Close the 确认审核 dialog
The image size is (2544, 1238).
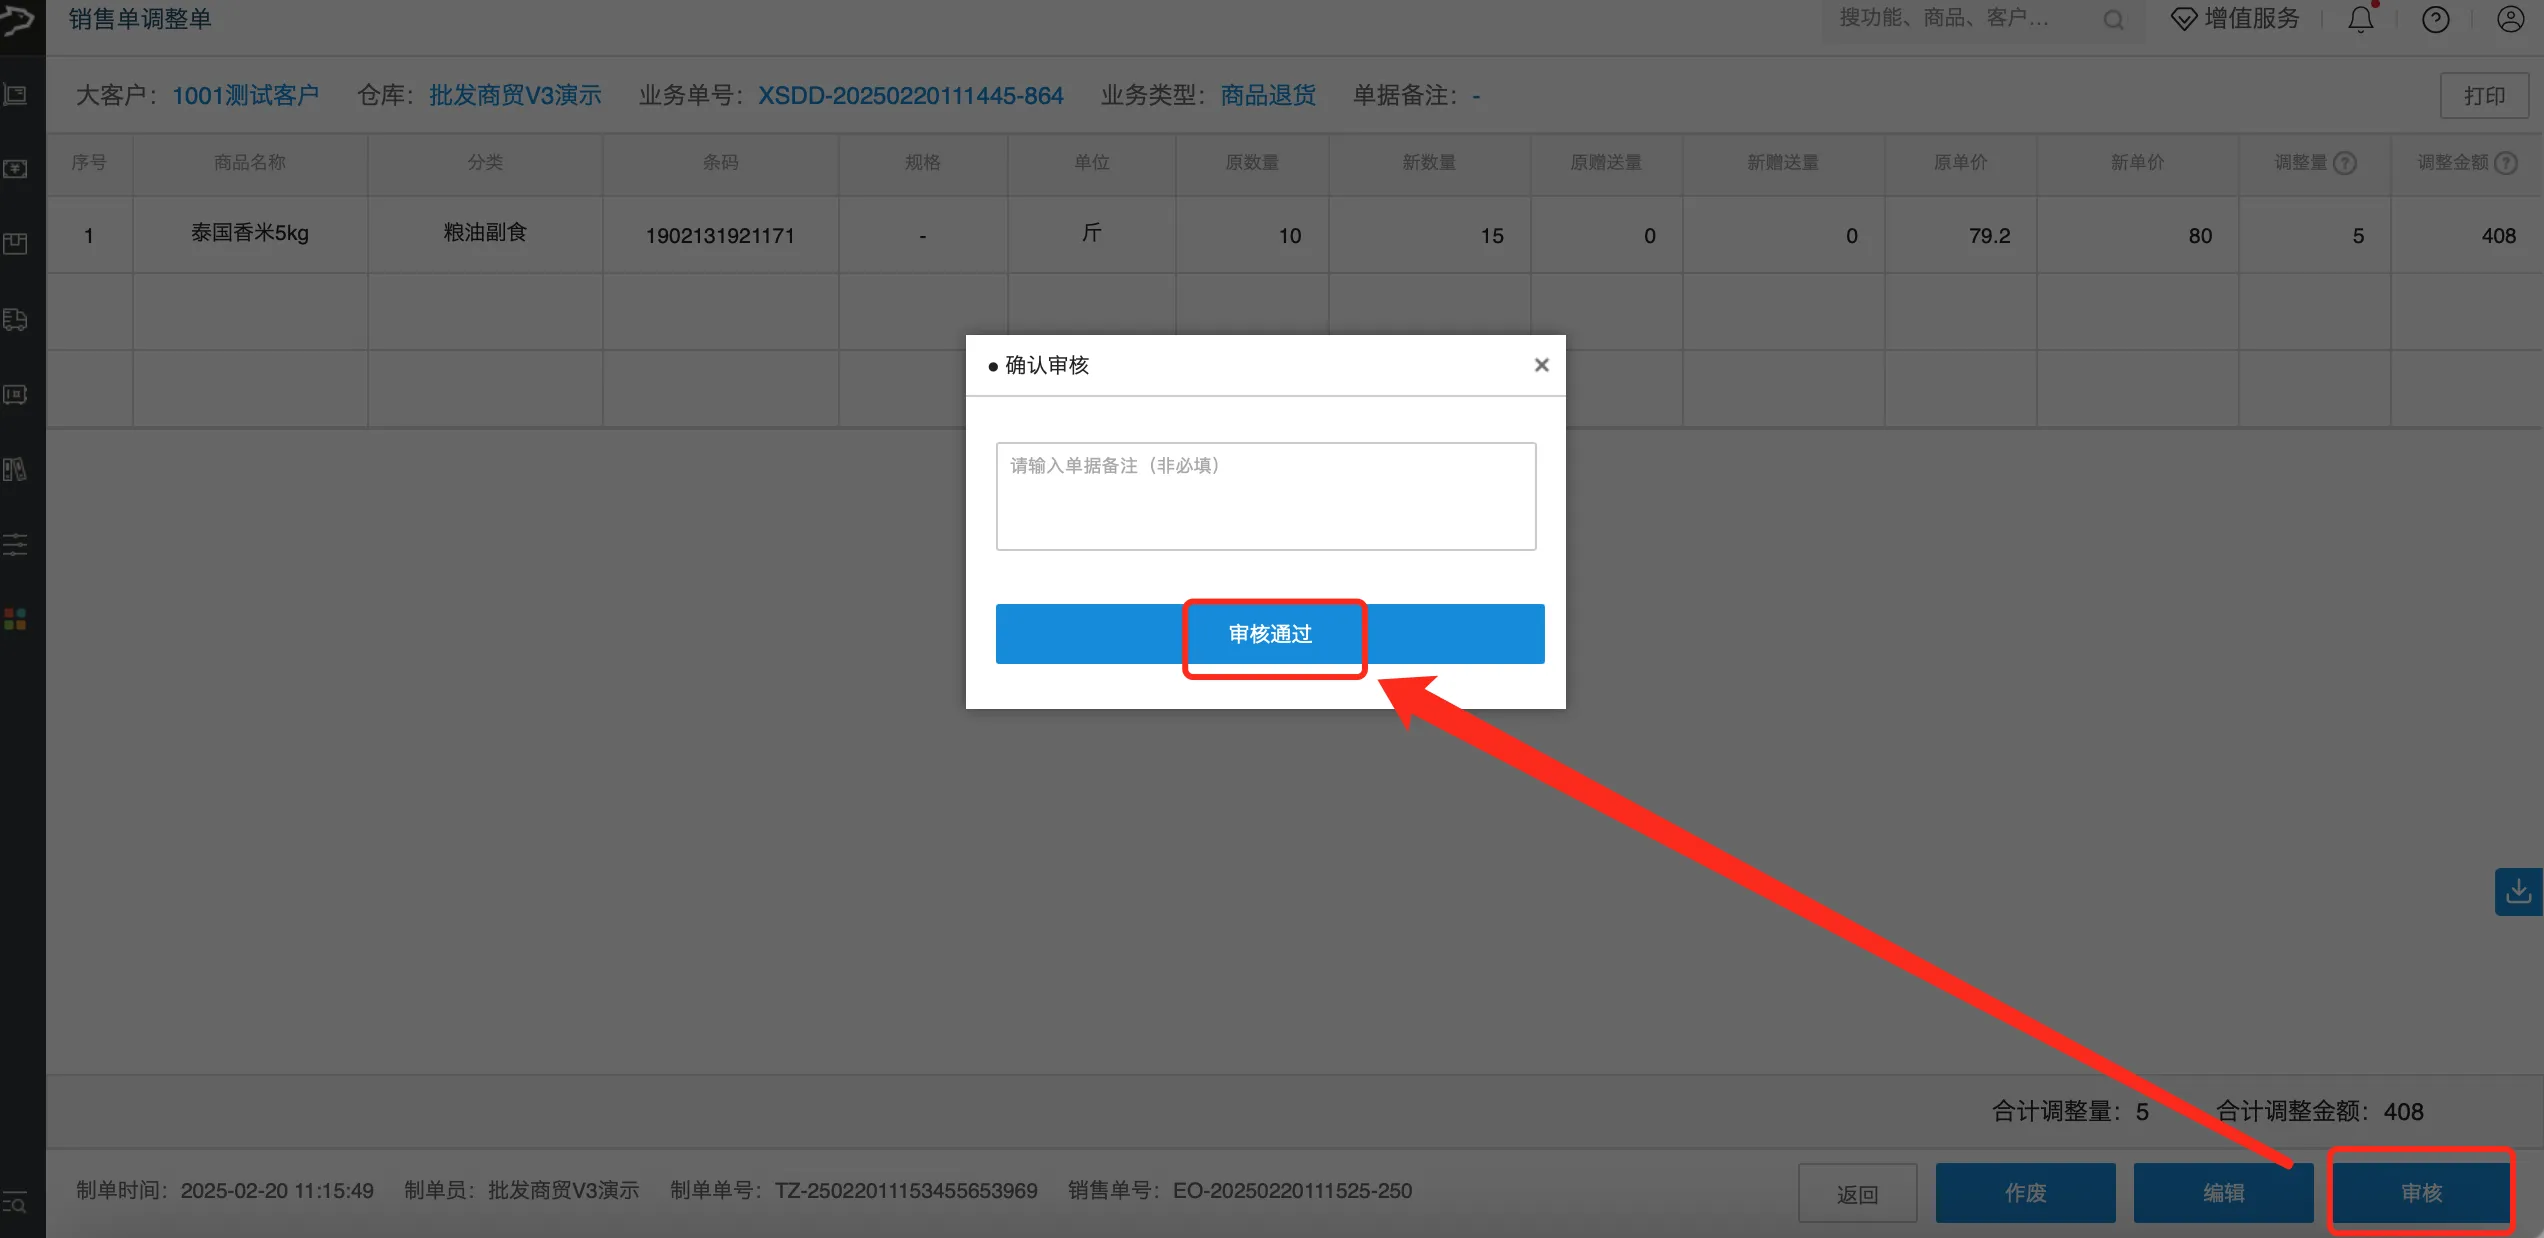[1541, 365]
